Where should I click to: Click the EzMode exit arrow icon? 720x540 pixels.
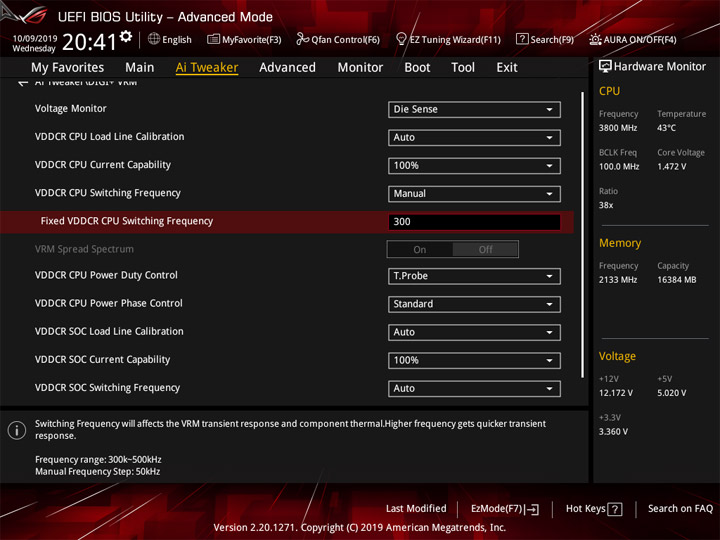[x=533, y=509]
